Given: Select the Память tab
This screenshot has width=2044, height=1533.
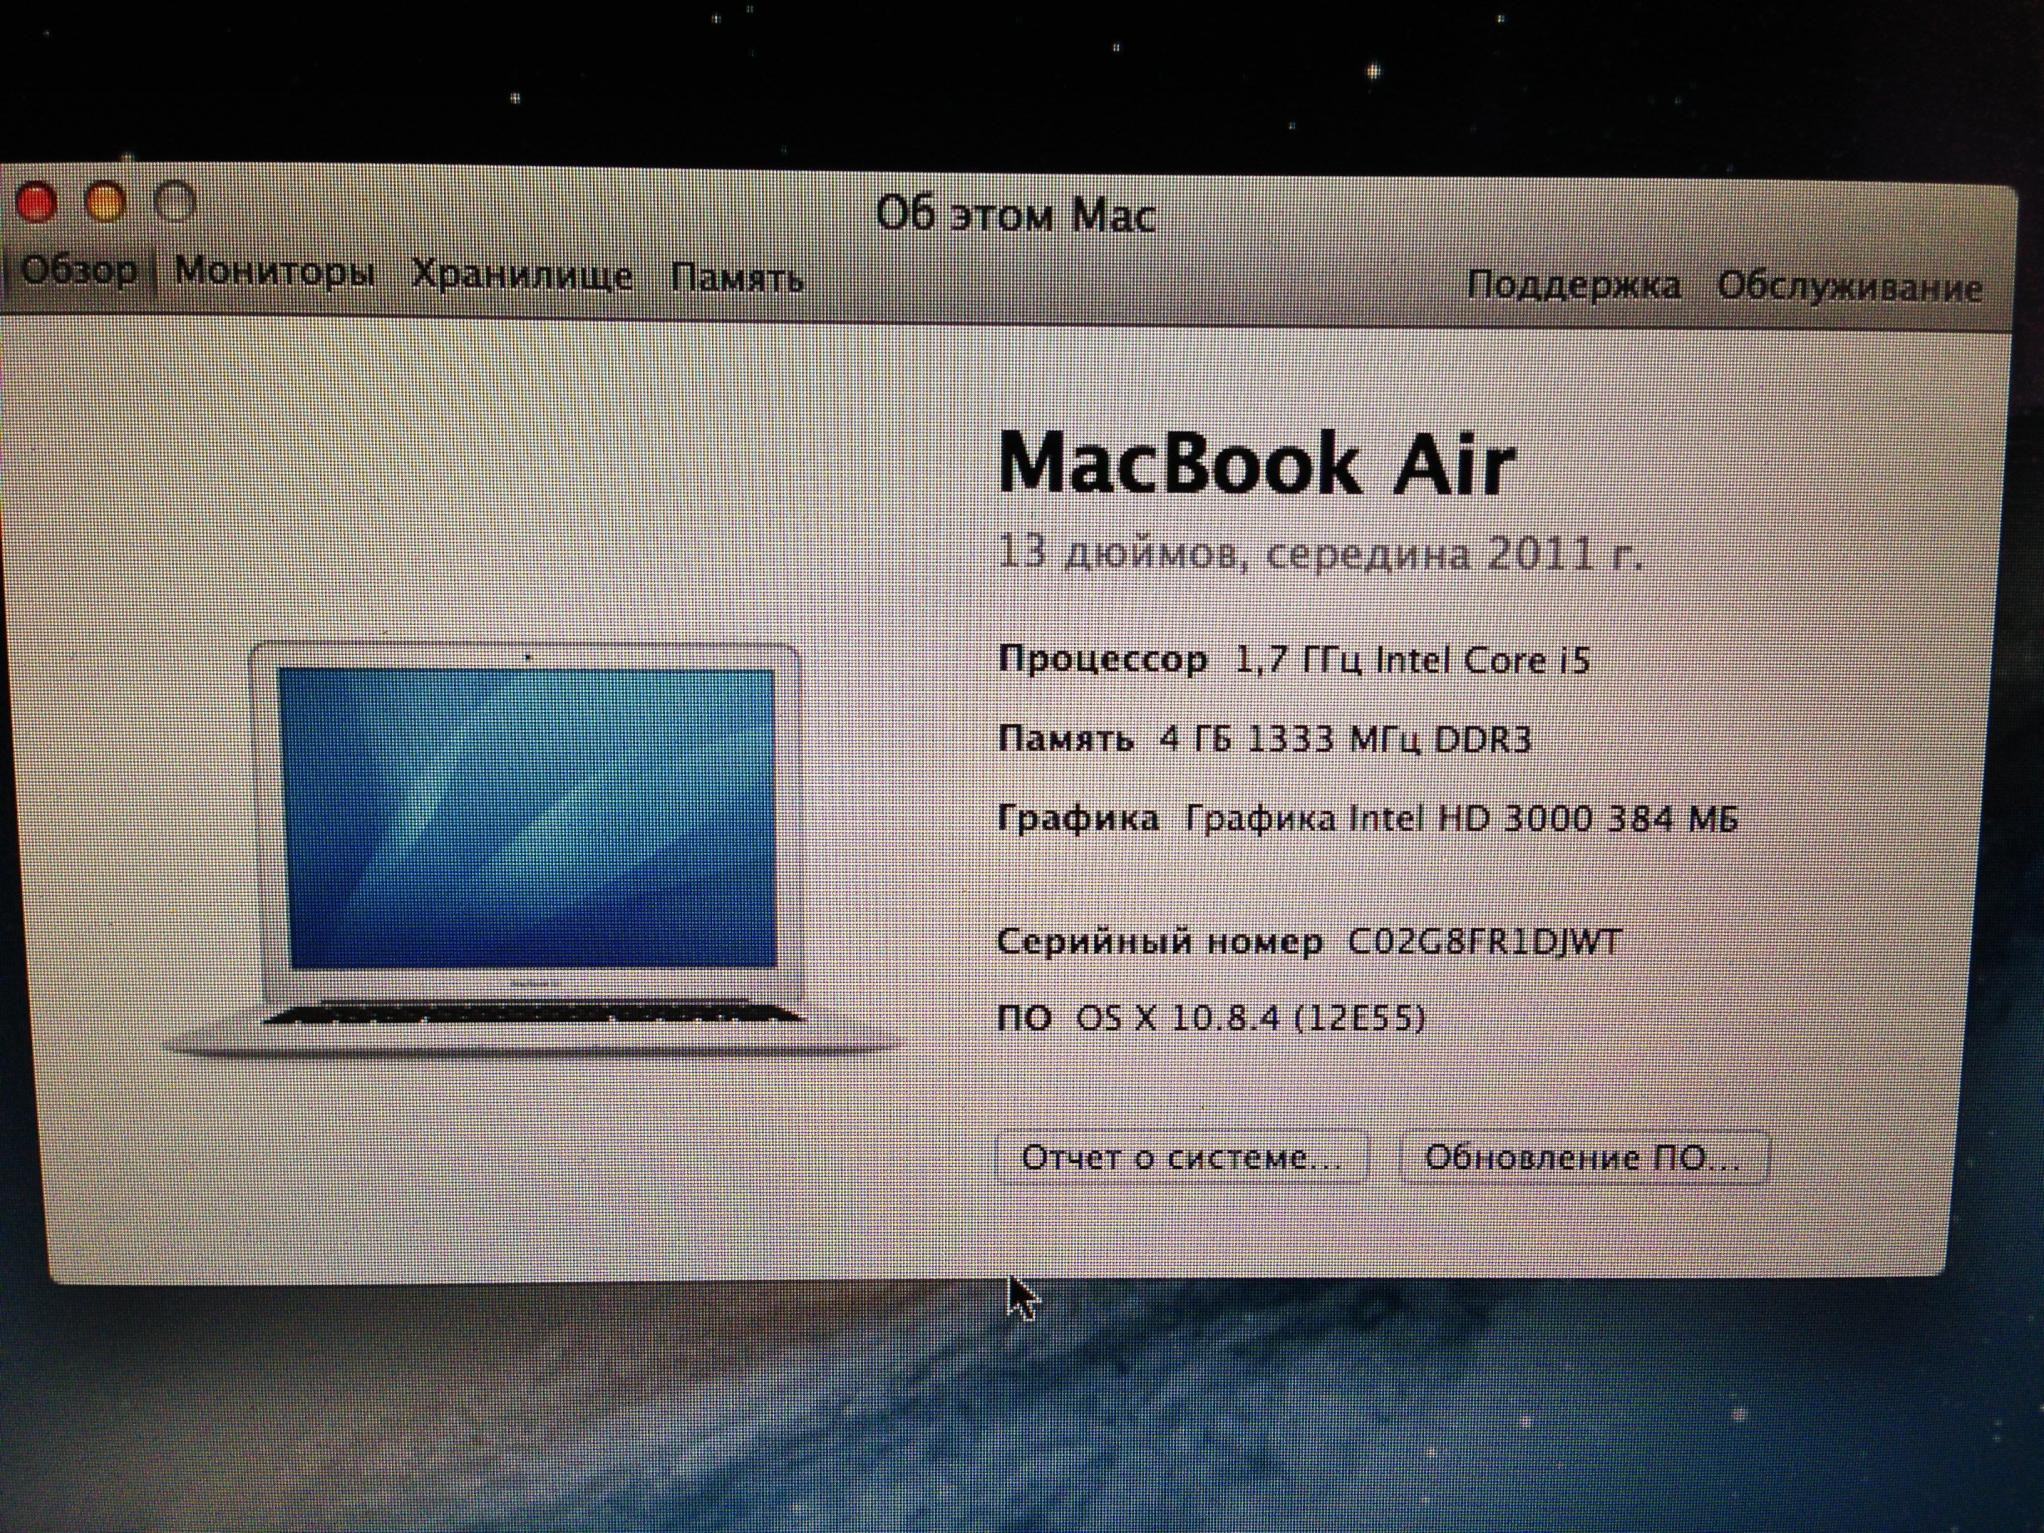Looking at the screenshot, I should point(737,278).
